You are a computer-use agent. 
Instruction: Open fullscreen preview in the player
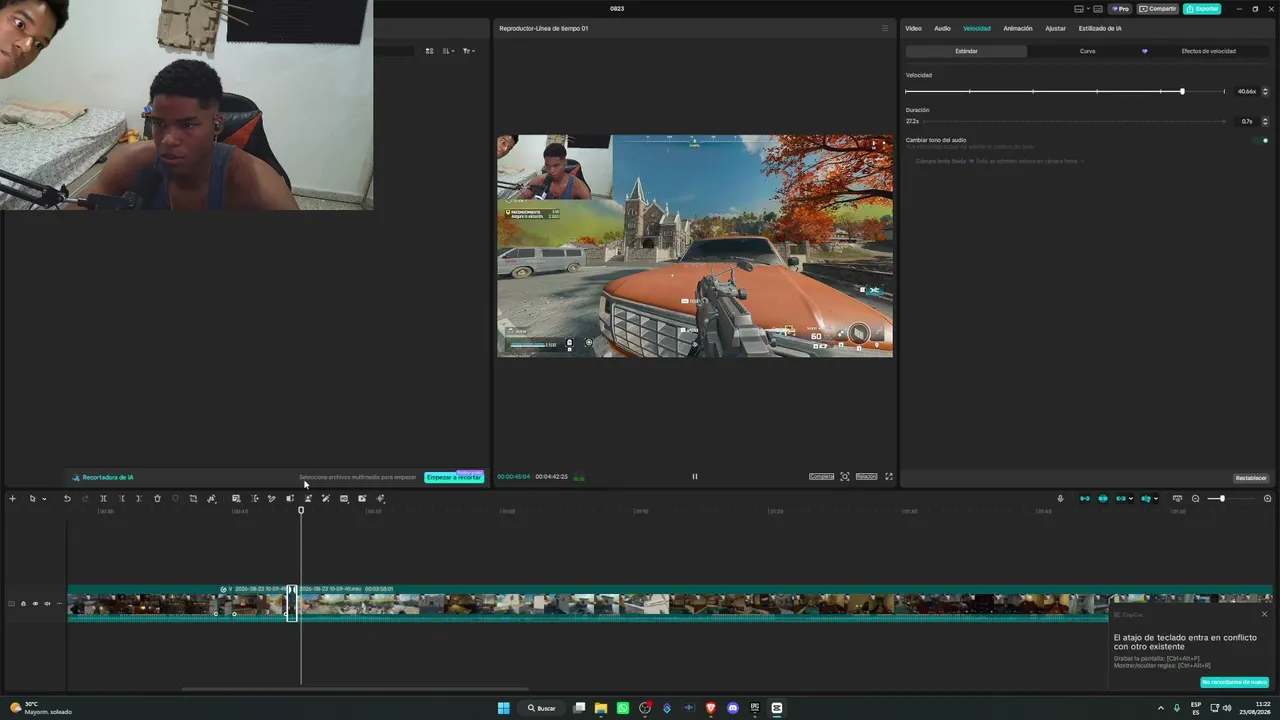(x=888, y=477)
